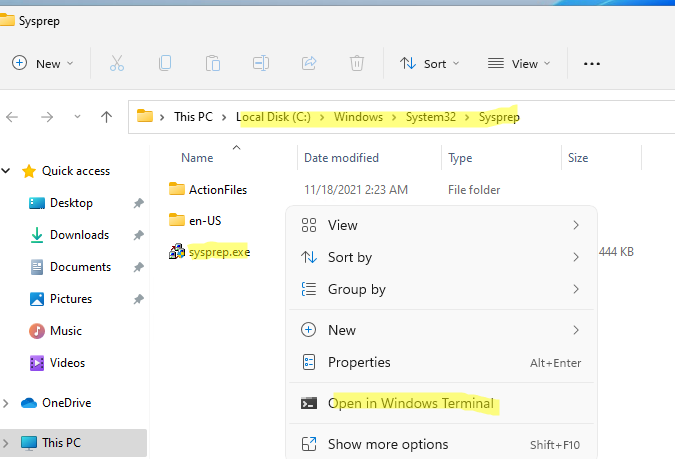The image size is (675, 459).
Task: Expand the This PC tree node
Action: point(6,443)
